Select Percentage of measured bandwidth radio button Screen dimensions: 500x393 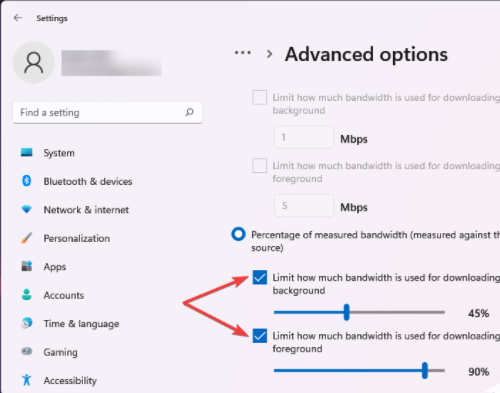coord(238,234)
